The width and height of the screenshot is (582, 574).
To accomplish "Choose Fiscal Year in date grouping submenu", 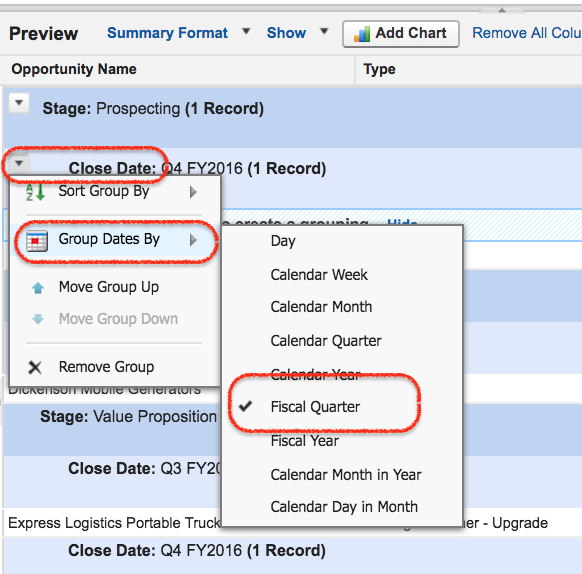I will pos(305,441).
